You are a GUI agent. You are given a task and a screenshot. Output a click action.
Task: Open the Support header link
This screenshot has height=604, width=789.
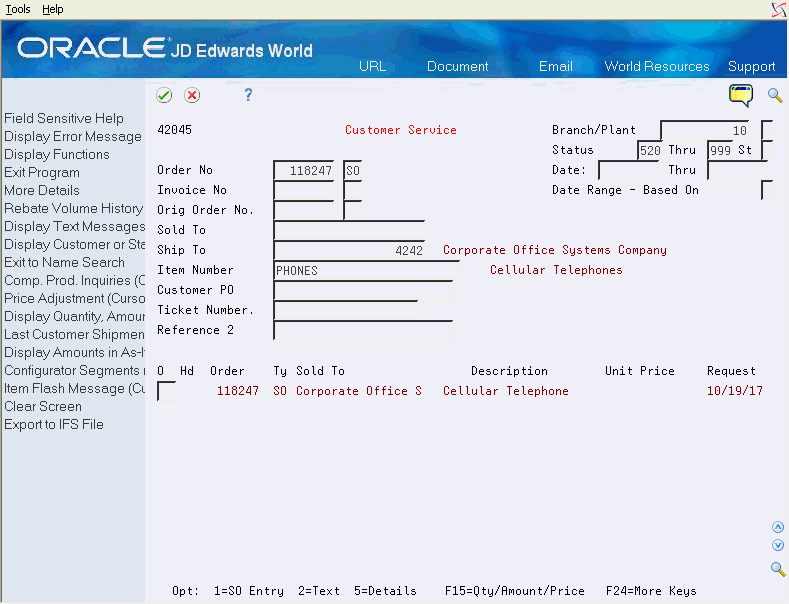tap(751, 66)
